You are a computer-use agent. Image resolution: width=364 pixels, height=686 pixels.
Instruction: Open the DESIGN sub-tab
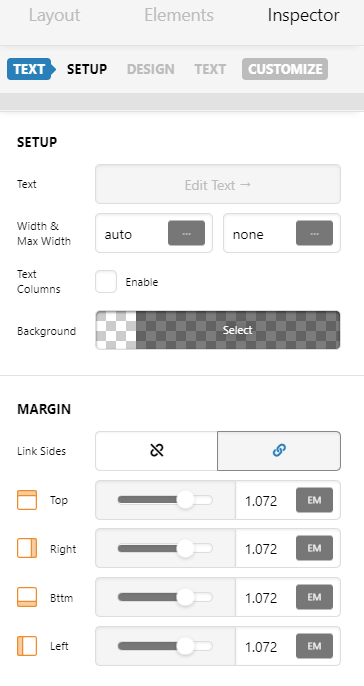point(150,69)
